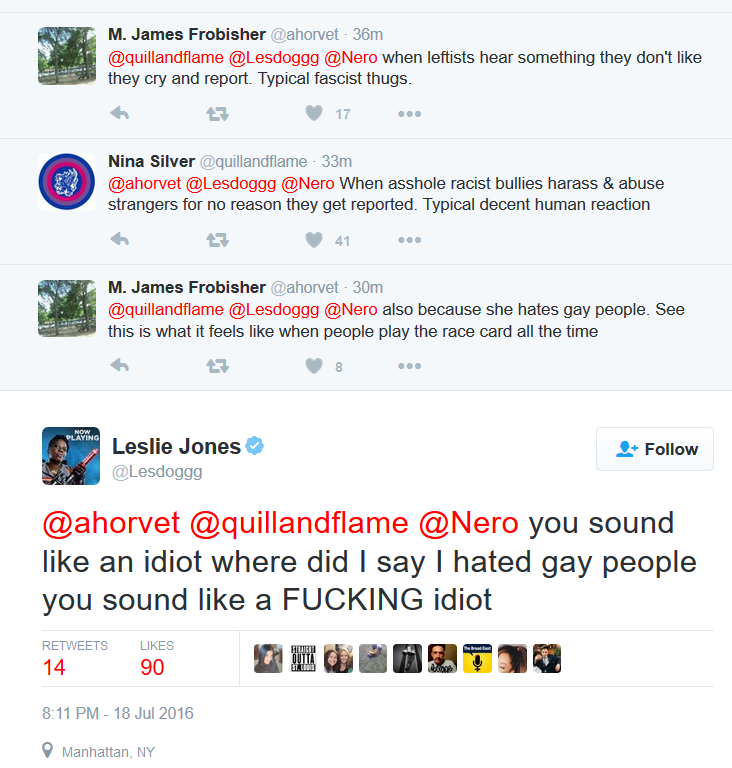732x768 pixels.
Task: View the 90 likes list
Action: [x=156, y=658]
